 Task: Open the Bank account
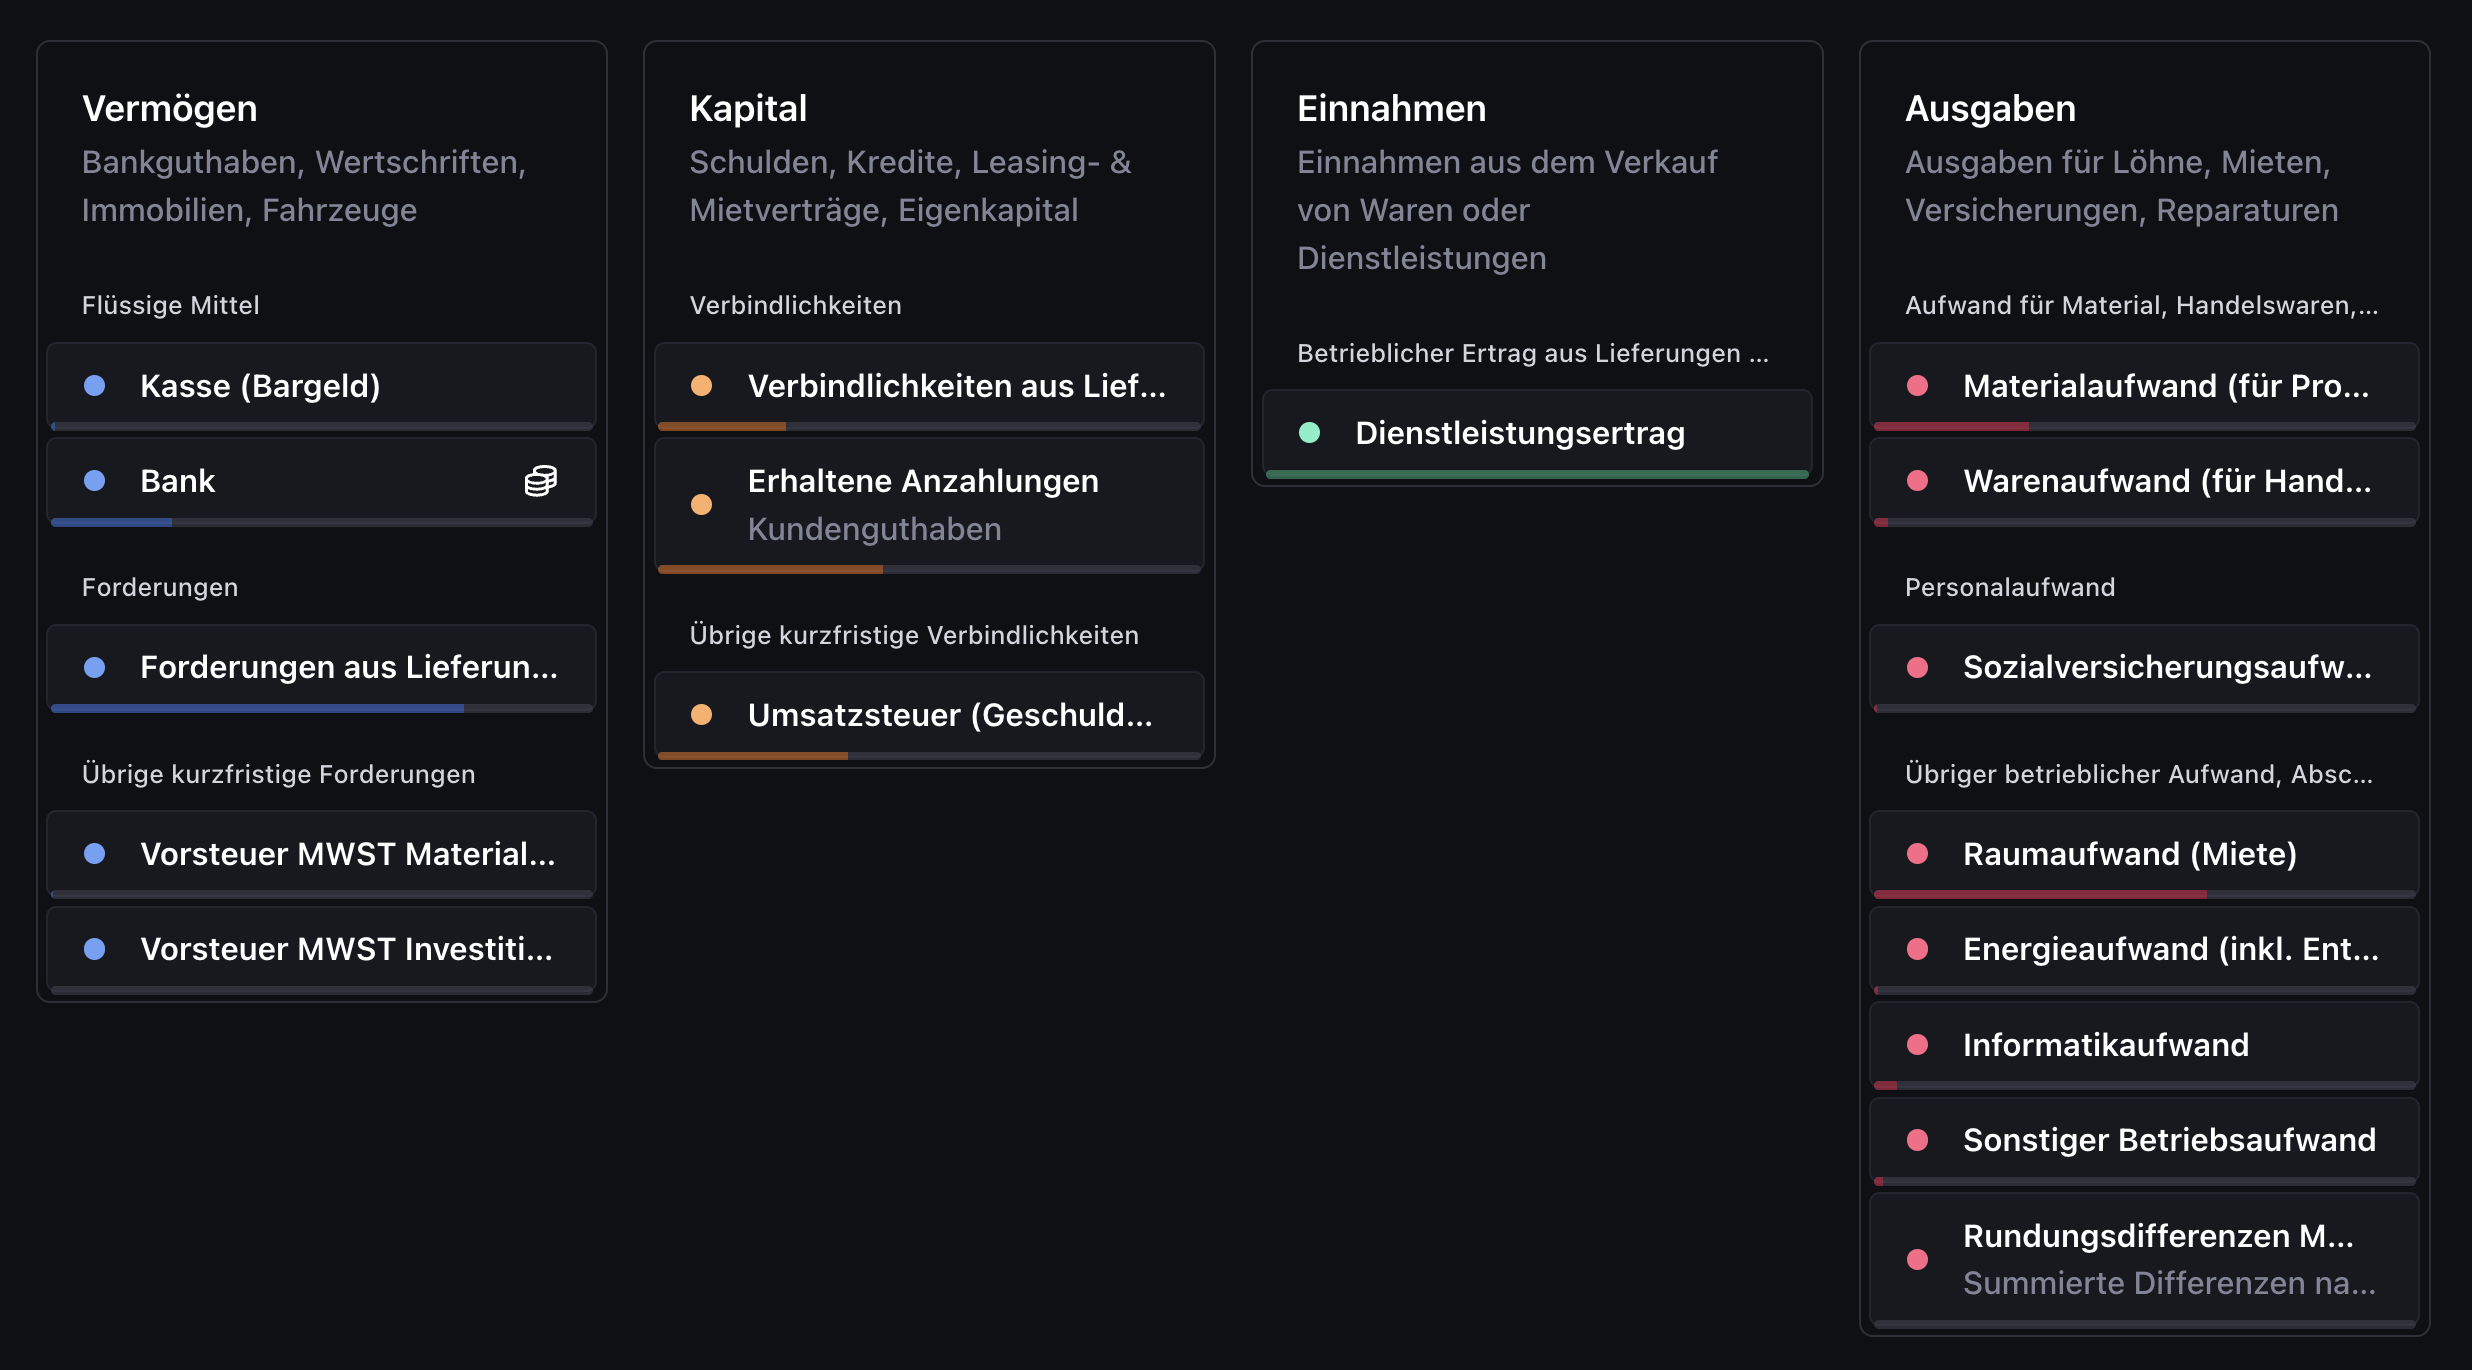click(322, 482)
